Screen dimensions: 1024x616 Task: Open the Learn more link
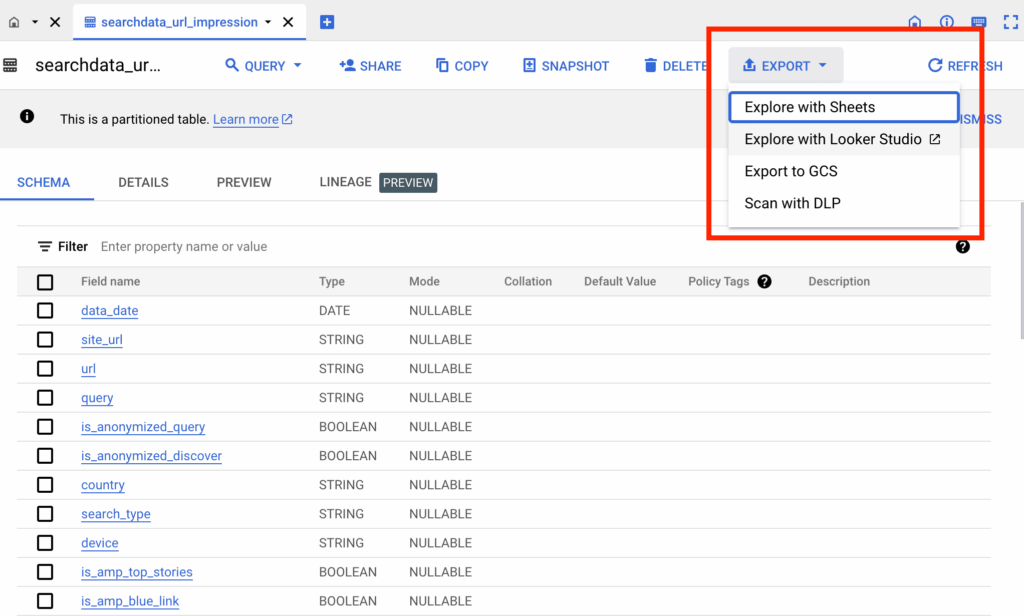[x=253, y=120]
